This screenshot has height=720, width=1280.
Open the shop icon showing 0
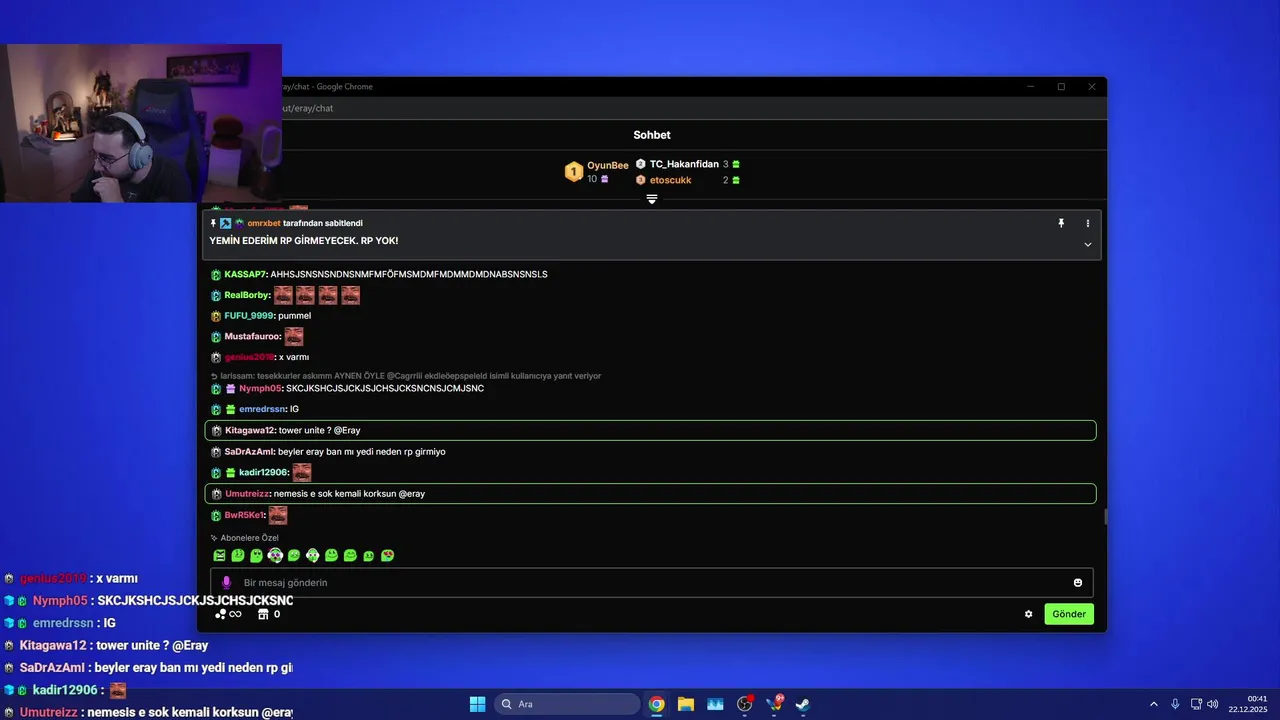coord(269,614)
